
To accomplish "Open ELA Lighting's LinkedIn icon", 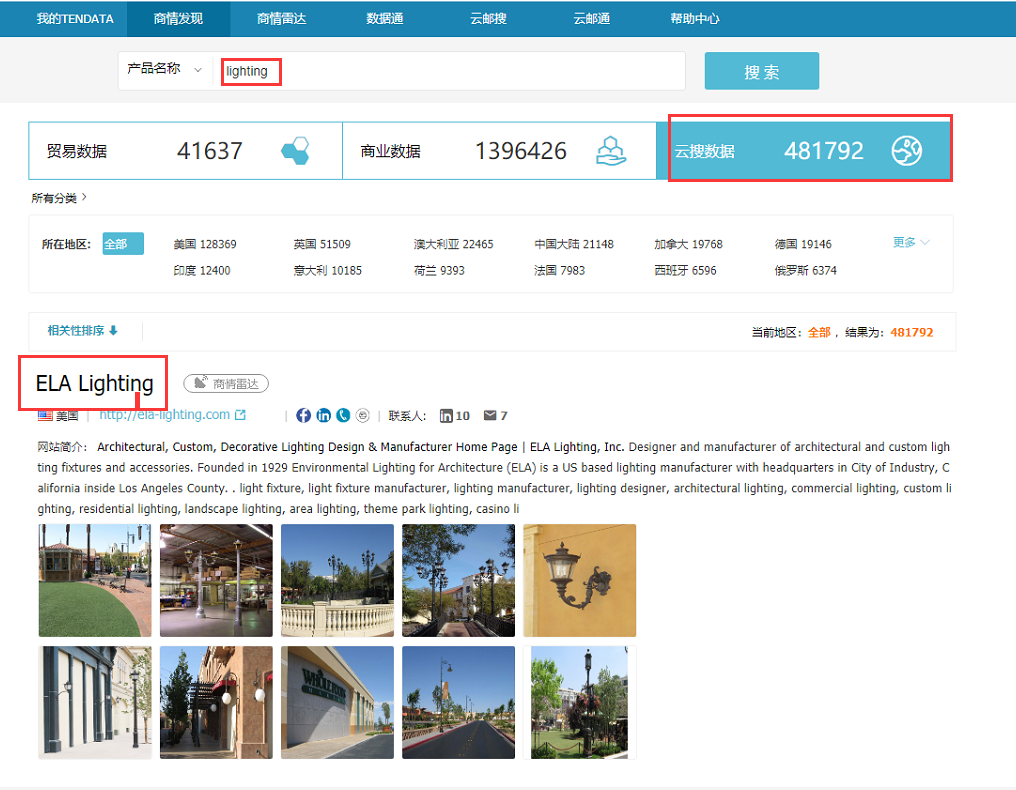I will (323, 415).
